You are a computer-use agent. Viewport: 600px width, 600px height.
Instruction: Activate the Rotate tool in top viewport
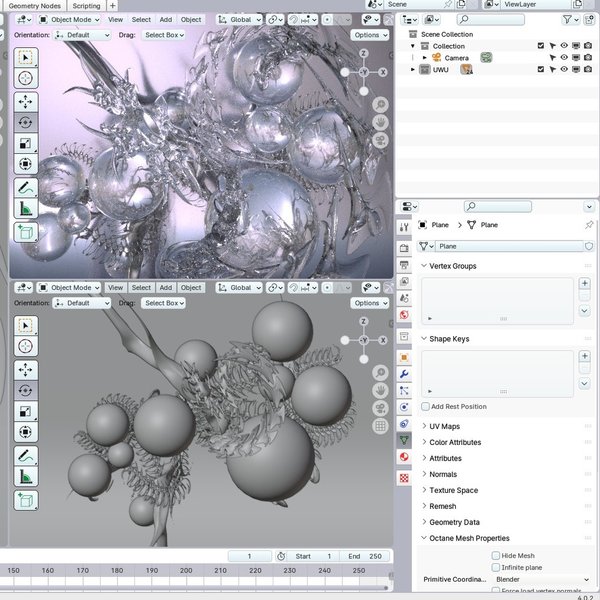pyautogui.click(x=25, y=122)
